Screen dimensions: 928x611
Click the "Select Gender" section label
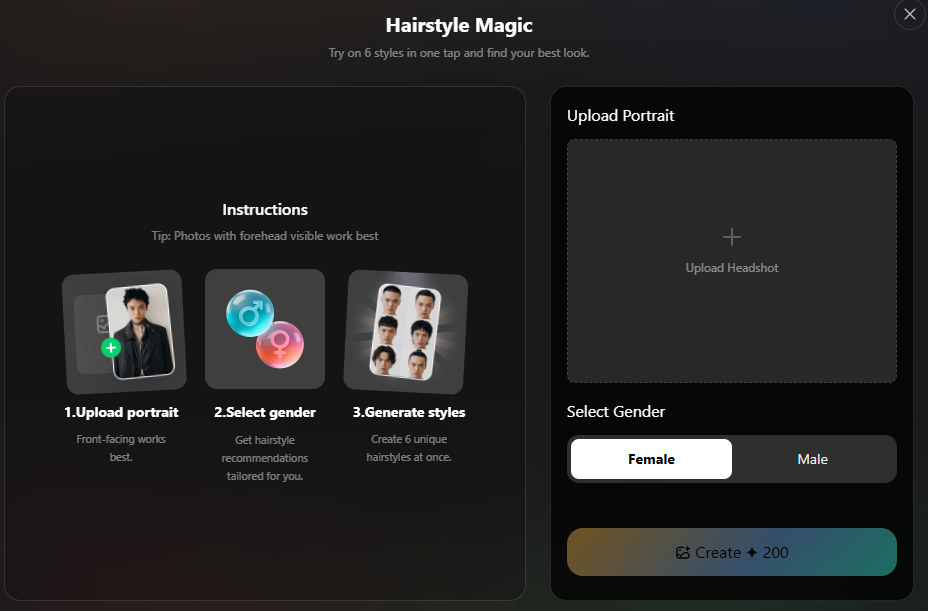pos(615,412)
